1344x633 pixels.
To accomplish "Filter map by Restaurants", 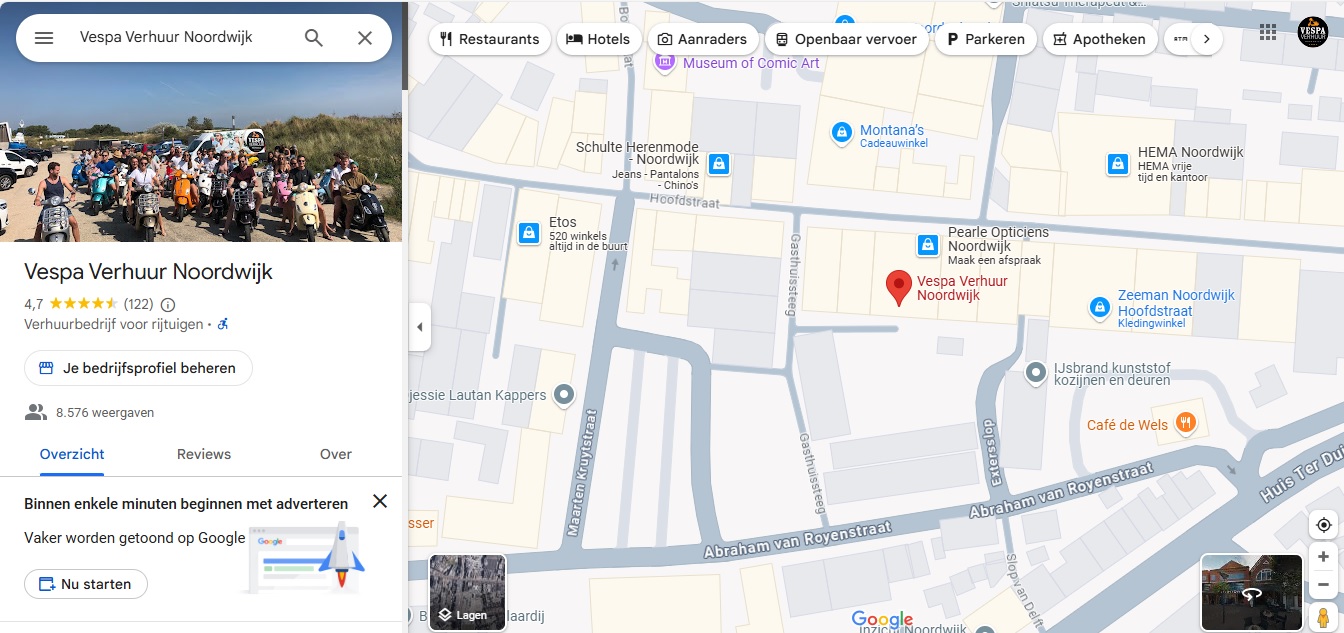I will click(x=490, y=39).
